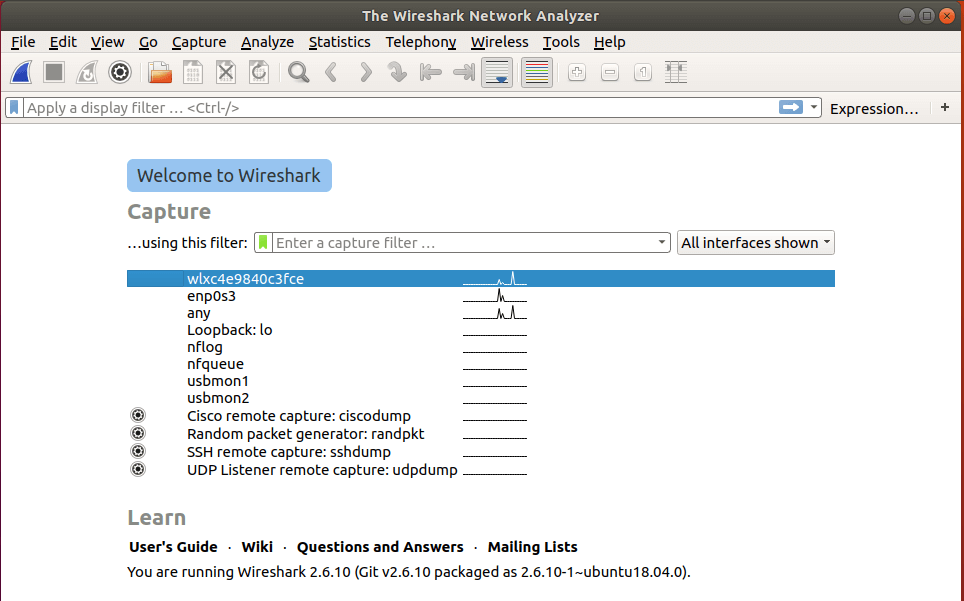Image resolution: width=964 pixels, height=601 pixels.
Task: Open capture filter bookmarks green icon
Action: point(263,243)
